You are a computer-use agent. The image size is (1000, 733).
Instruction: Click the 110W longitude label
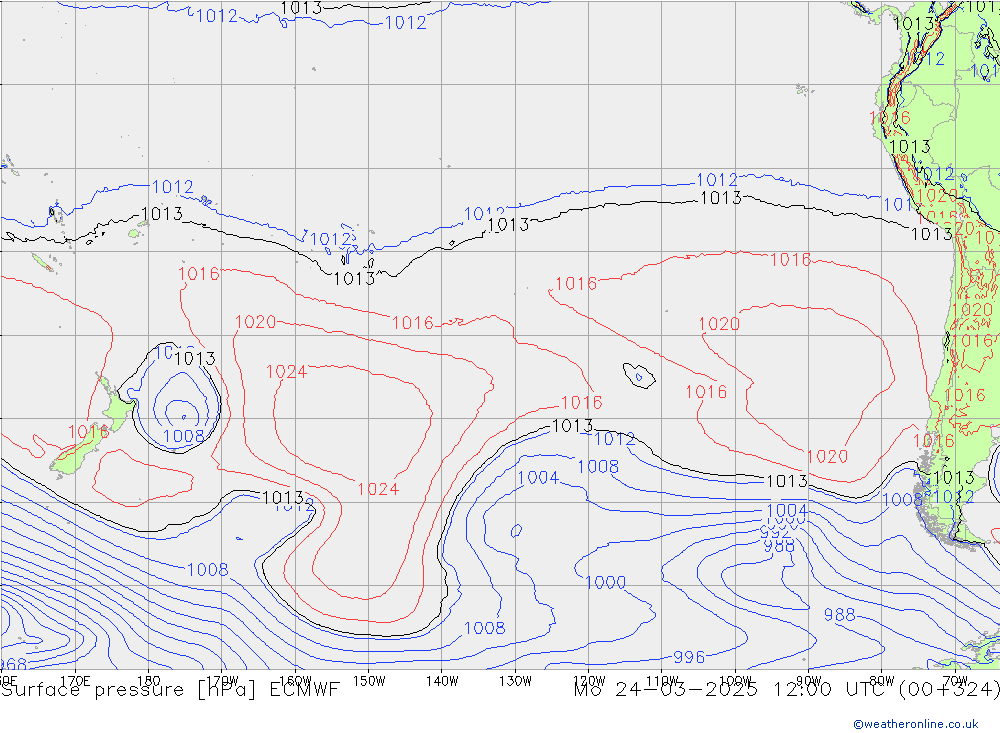click(662, 681)
